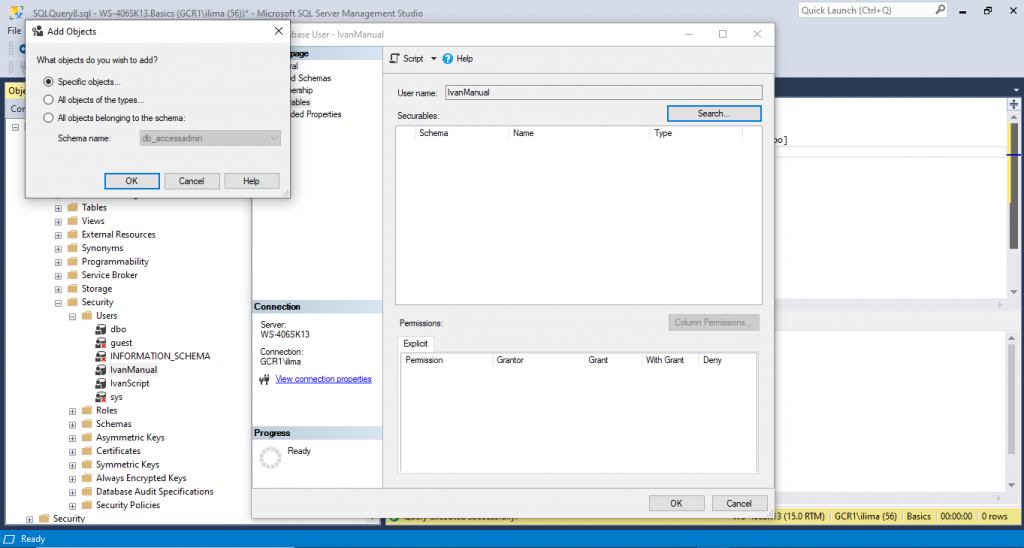The width and height of the screenshot is (1024, 548).
Task: Choose All objects of the types option
Action: (x=48, y=100)
